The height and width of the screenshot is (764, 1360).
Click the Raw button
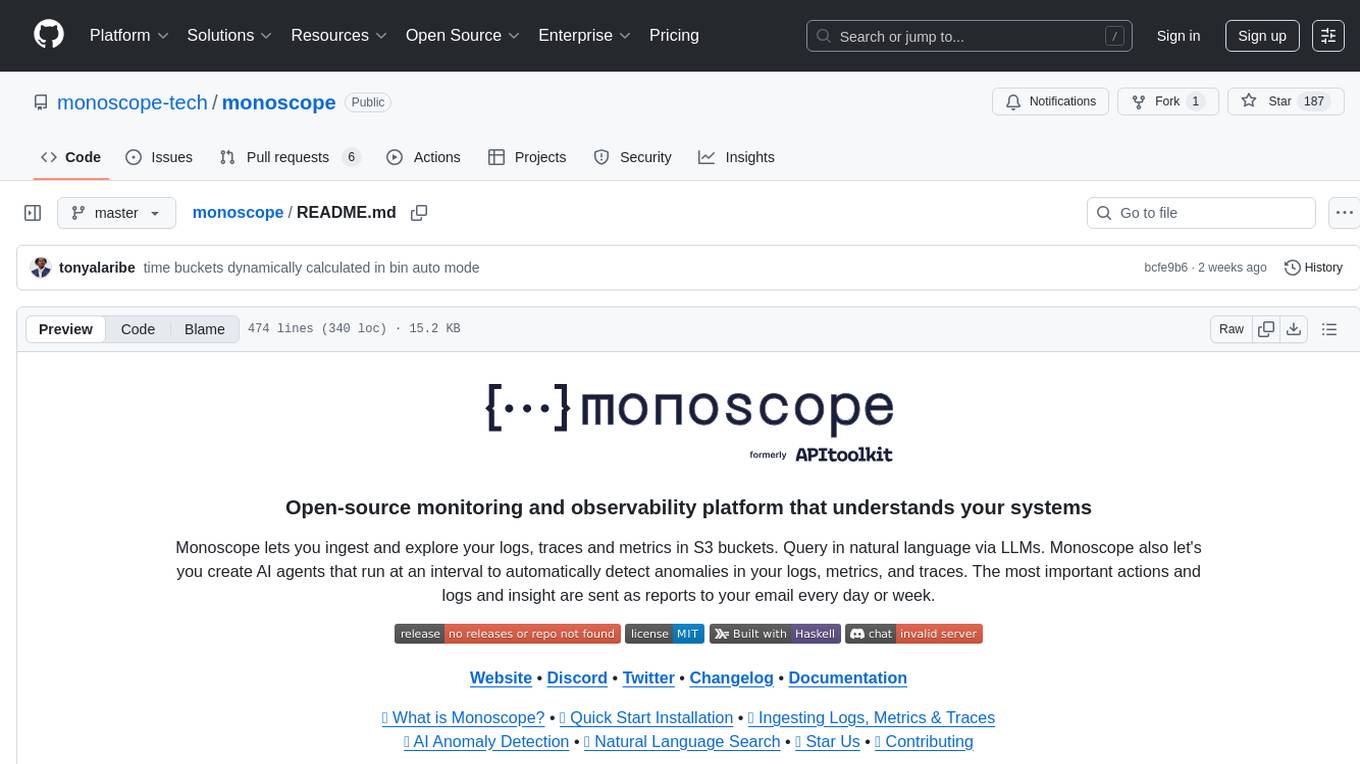(x=1231, y=329)
